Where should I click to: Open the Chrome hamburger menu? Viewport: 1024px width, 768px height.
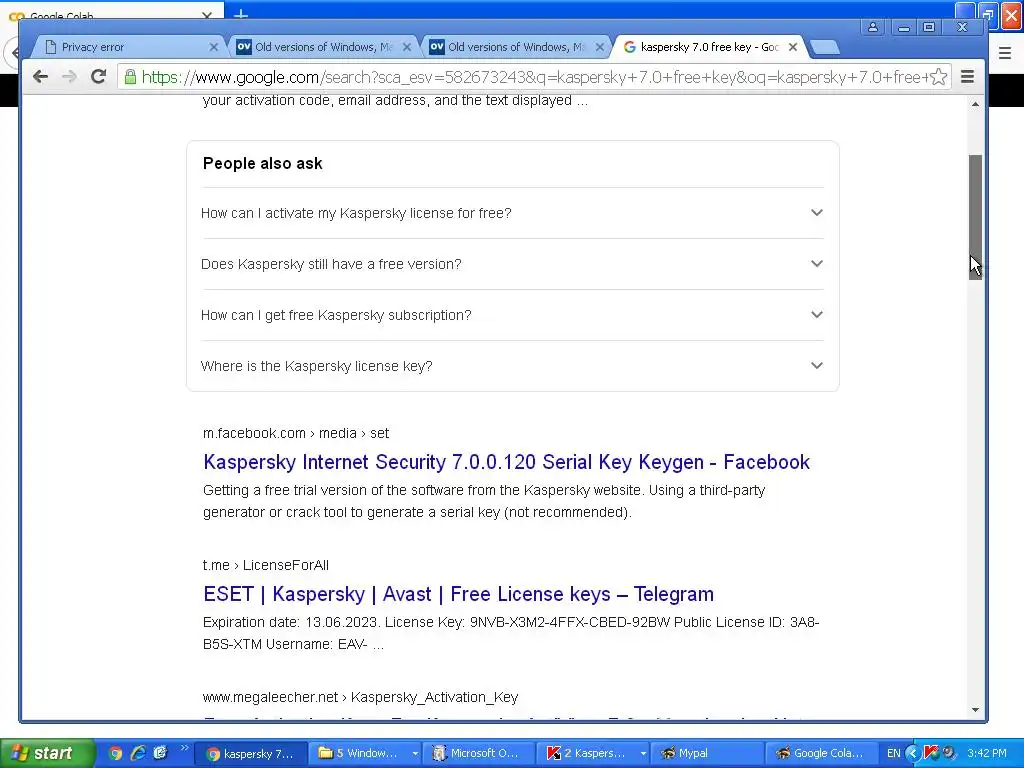point(968,77)
